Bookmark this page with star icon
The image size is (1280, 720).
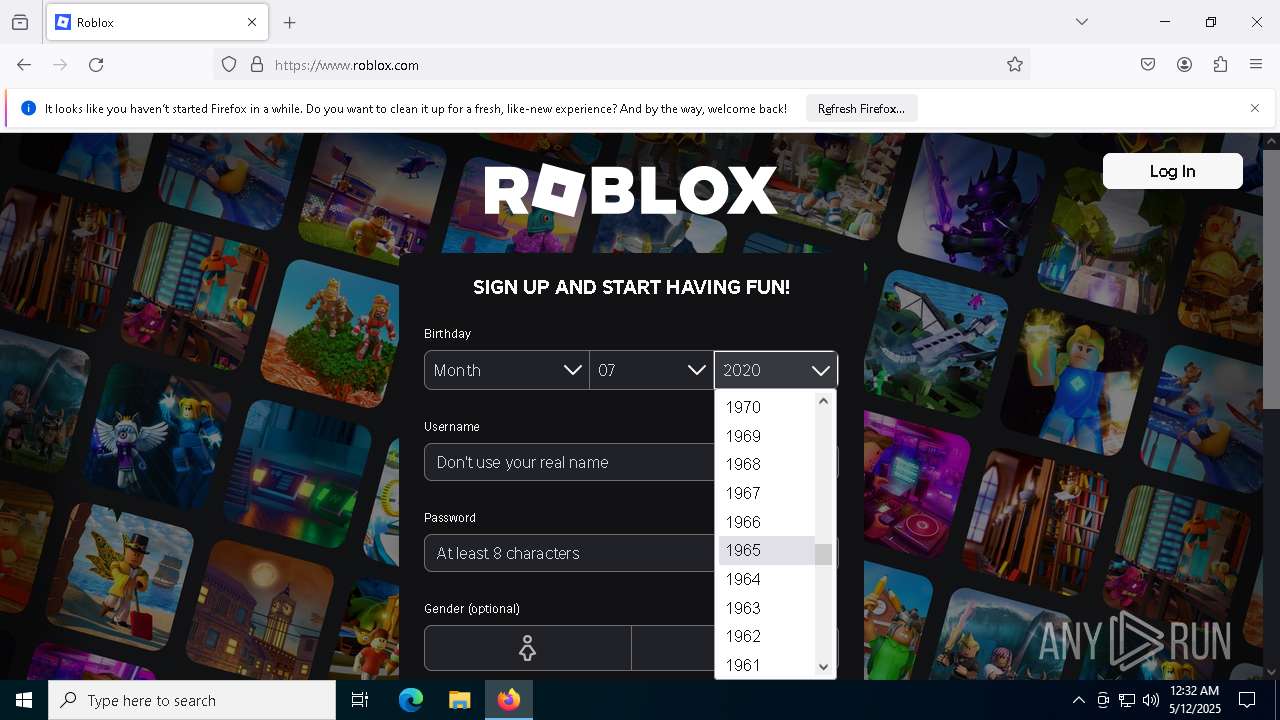pos(1015,64)
